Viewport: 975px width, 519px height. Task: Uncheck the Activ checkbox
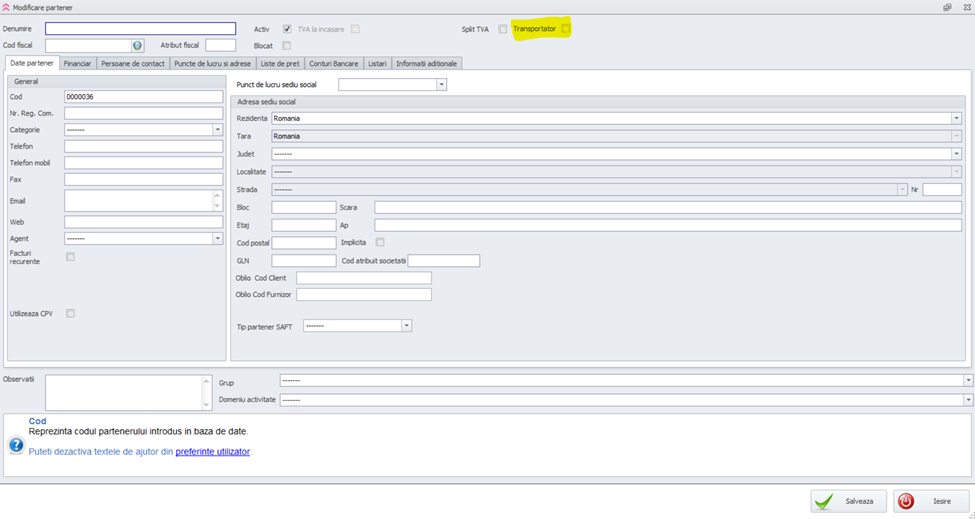288,29
